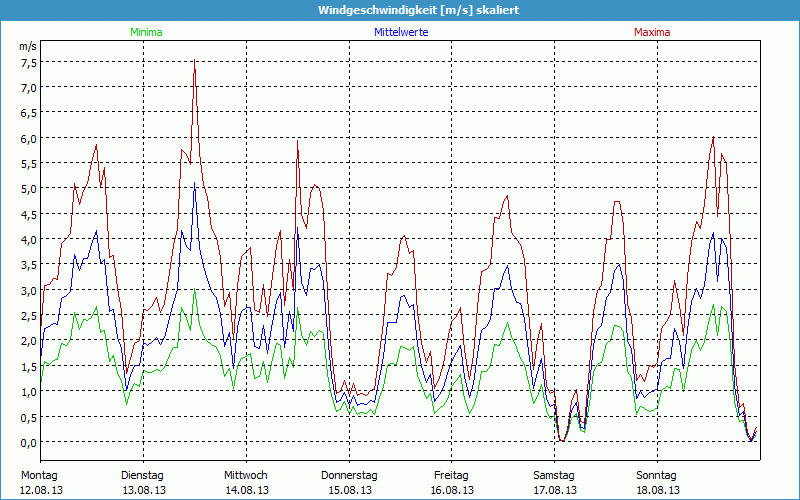Click the '7,0' y-axis value
This screenshot has height=500, width=800.
pyautogui.click(x=29, y=88)
